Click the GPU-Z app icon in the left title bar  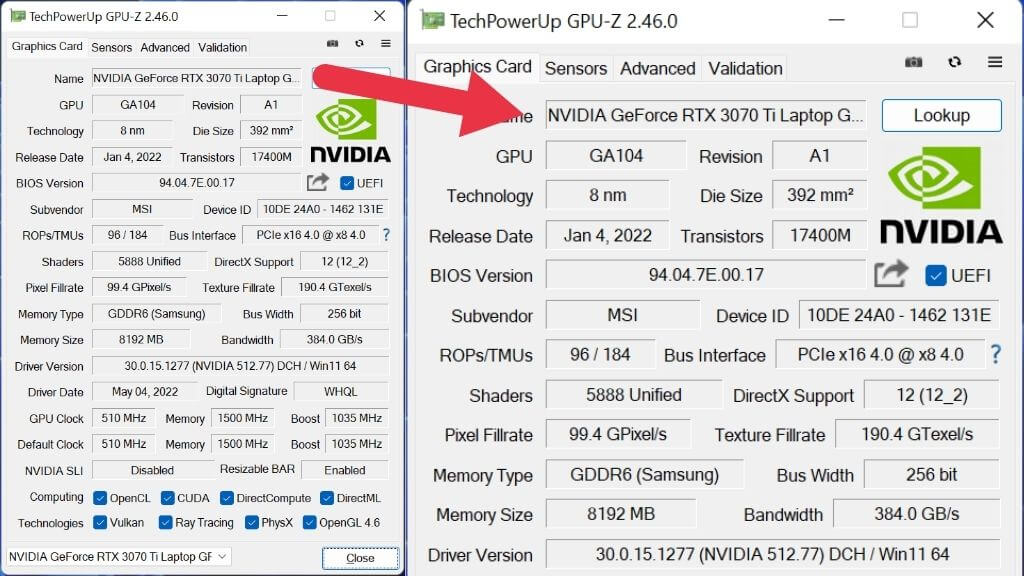18,16
